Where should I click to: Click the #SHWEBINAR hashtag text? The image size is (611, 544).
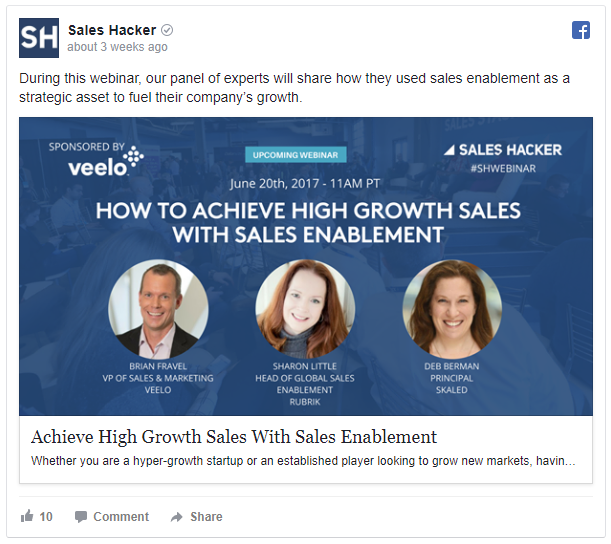[503, 168]
